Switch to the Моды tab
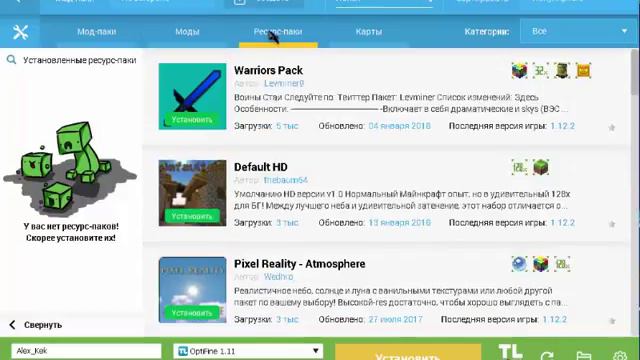This screenshot has width=640, height=360. pyautogui.click(x=187, y=31)
